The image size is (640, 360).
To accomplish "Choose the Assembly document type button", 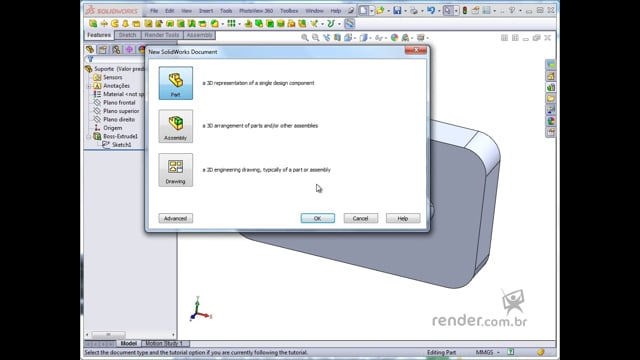I will 176,126.
